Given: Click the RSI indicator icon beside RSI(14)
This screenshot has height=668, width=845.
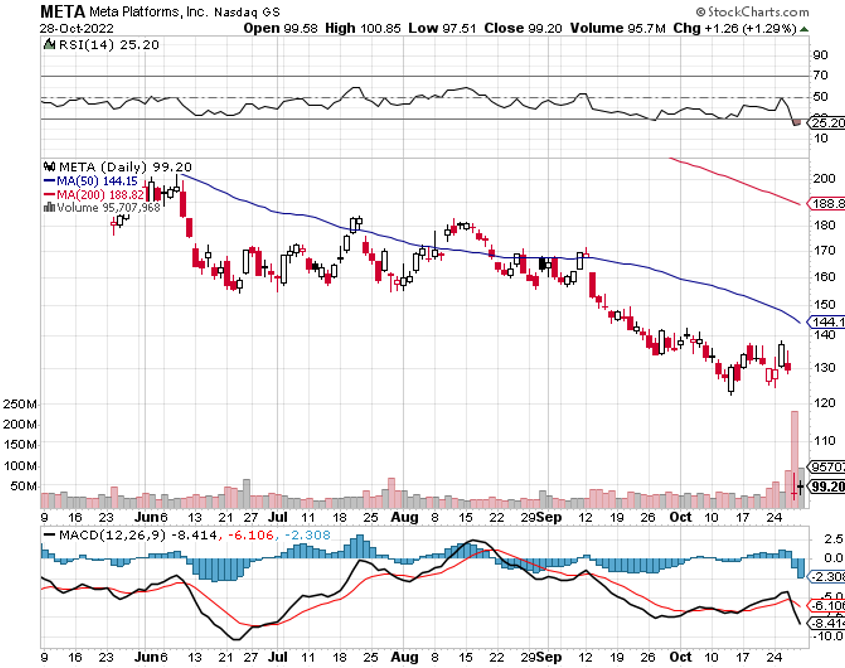Looking at the screenshot, I should (49, 44).
